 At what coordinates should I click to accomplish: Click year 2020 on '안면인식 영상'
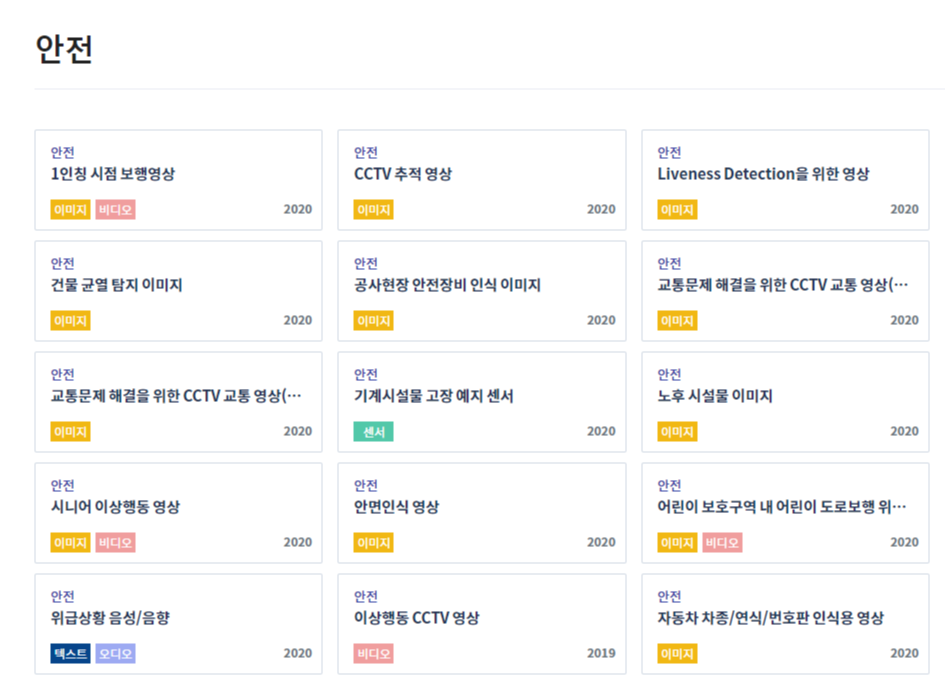tap(601, 542)
